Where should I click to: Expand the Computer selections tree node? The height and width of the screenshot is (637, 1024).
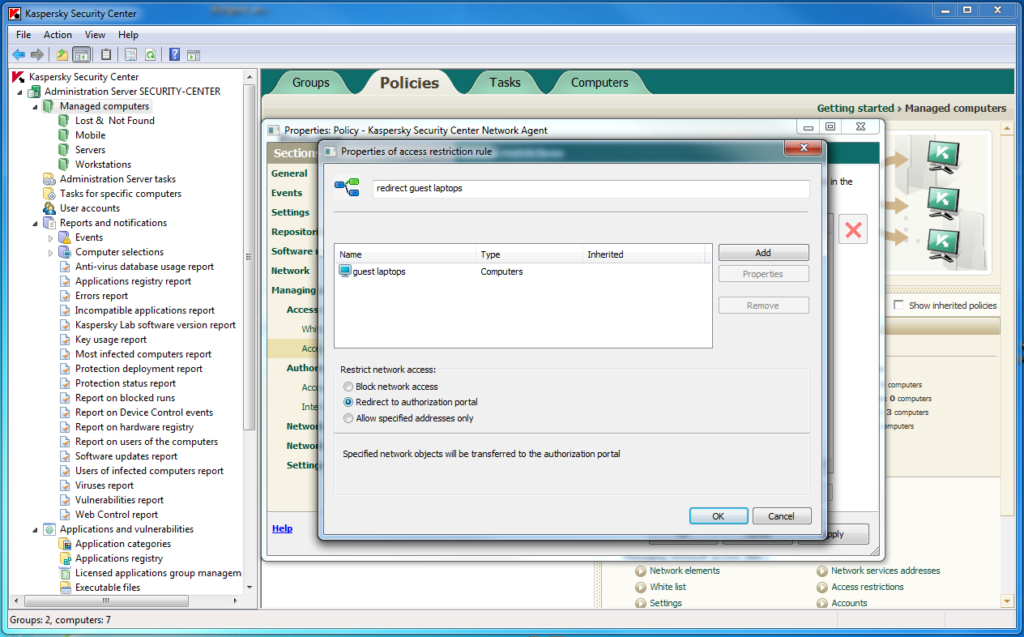coord(50,252)
